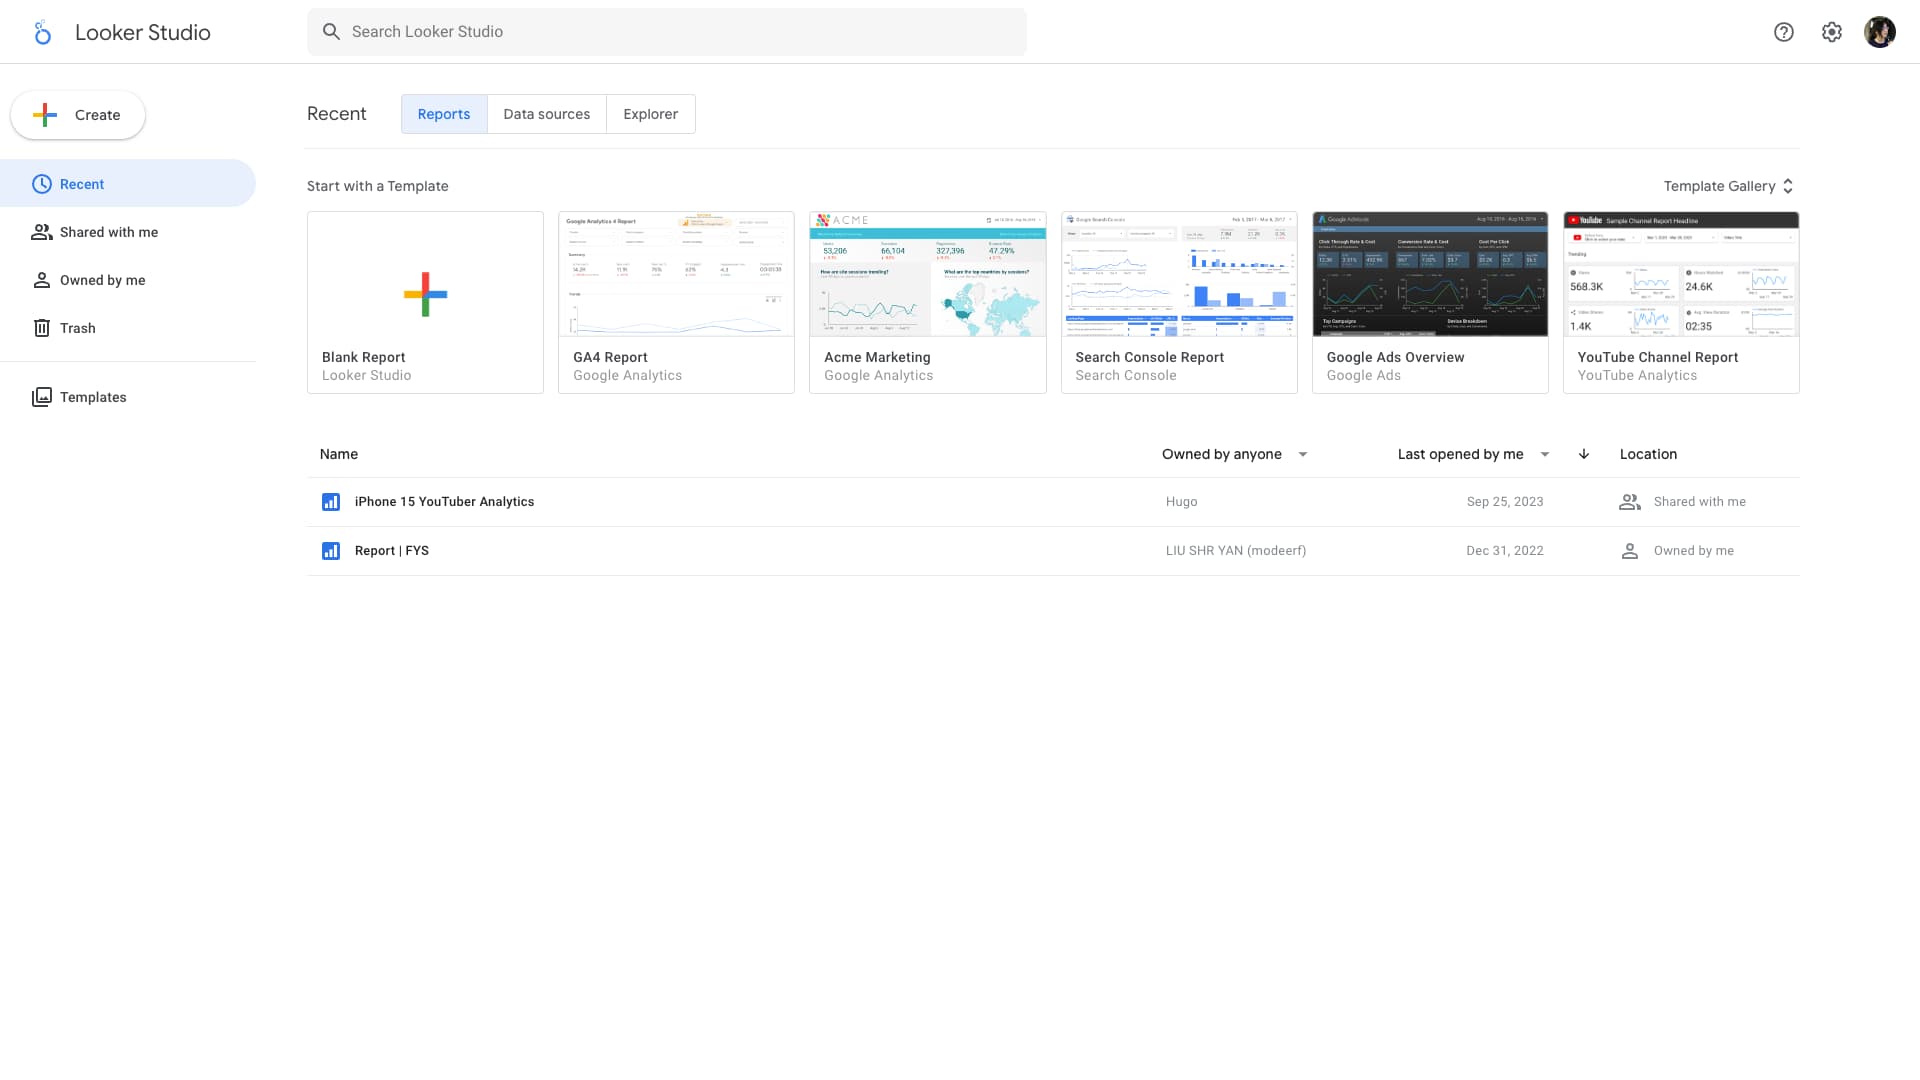This screenshot has height=1080, width=1920.
Task: Click owner LIU SHR YAN (modeerf)
Action: [1236, 551]
